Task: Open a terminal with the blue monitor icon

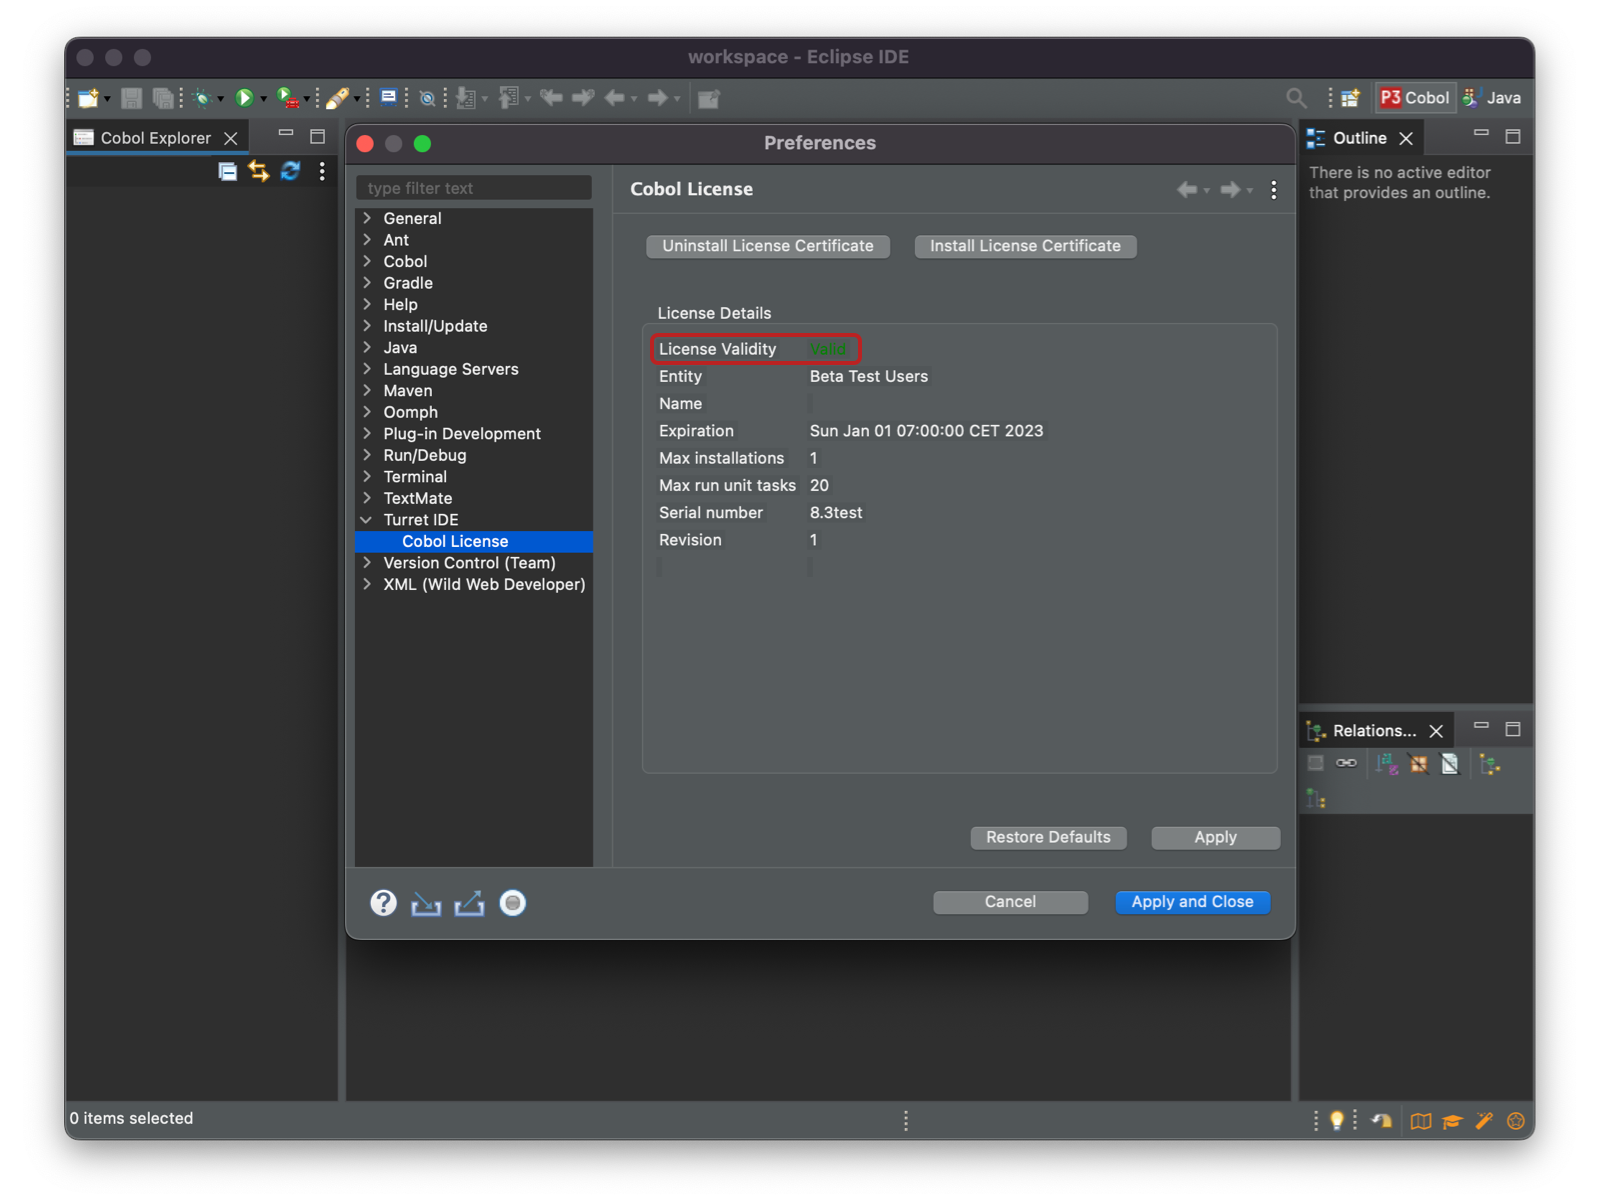Action: (389, 97)
